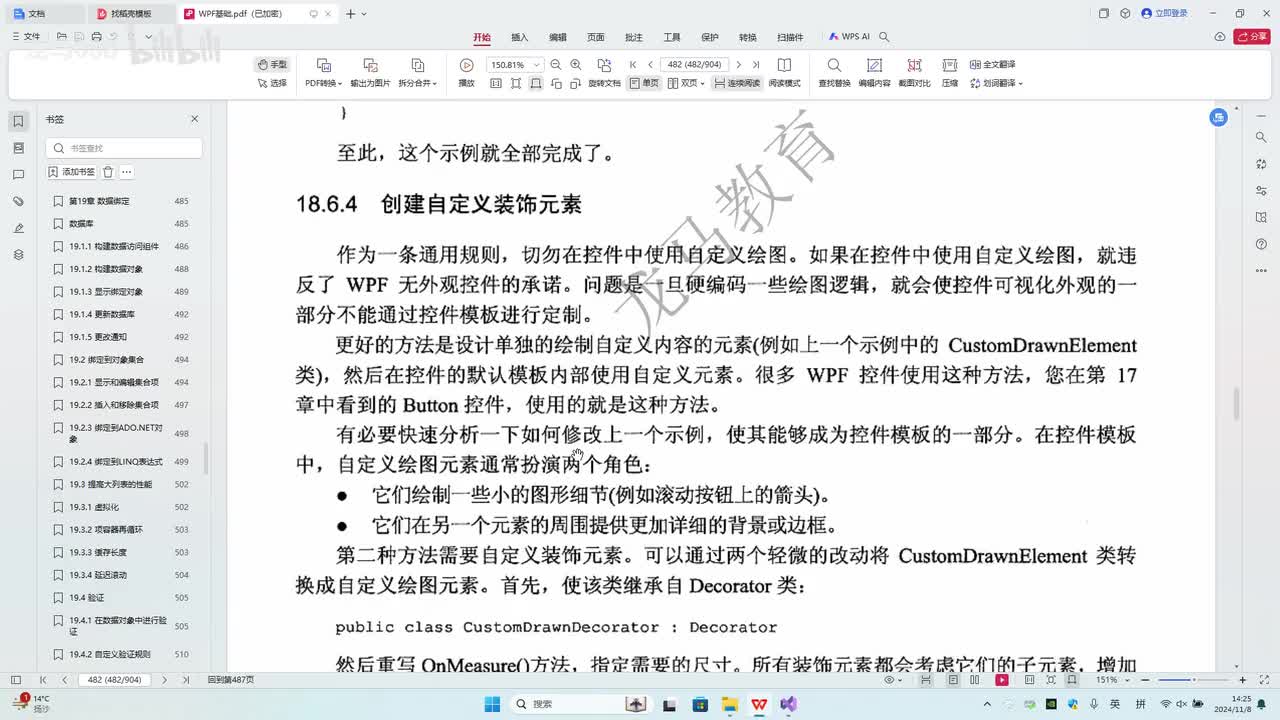Click 立即登录 login button
The width and height of the screenshot is (1280, 720).
click(1165, 14)
